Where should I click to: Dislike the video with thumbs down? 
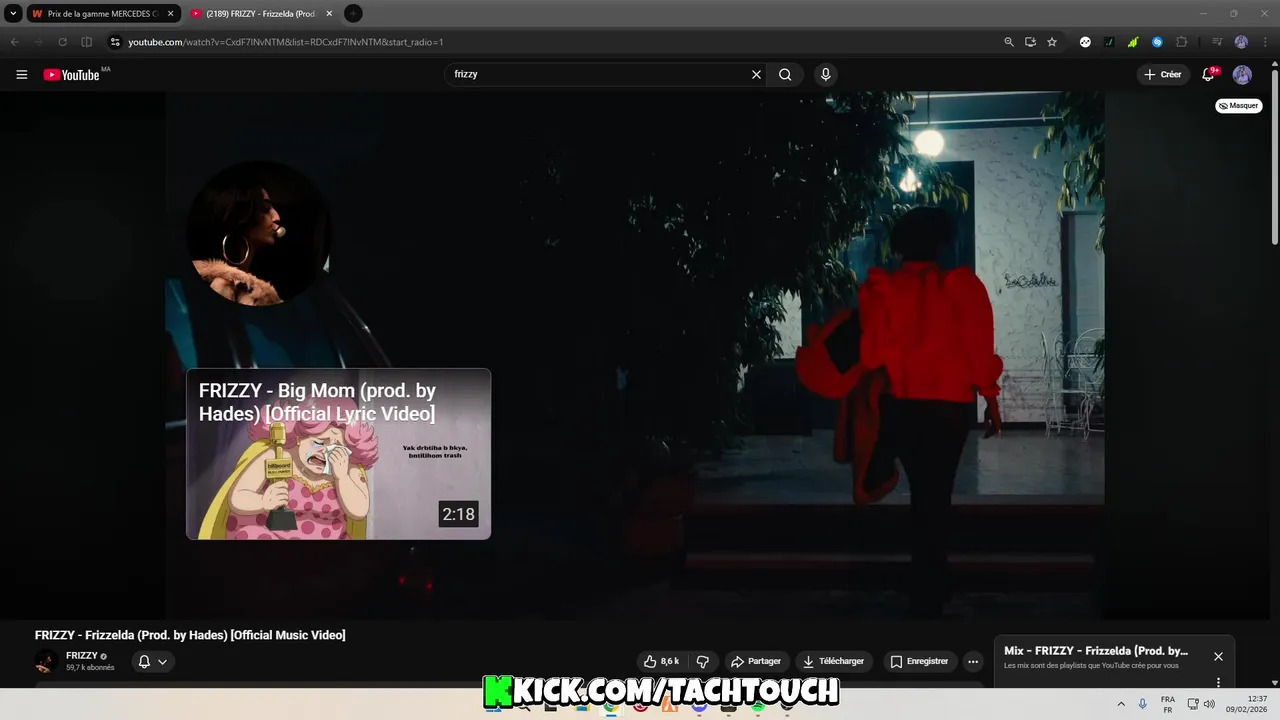tap(702, 661)
